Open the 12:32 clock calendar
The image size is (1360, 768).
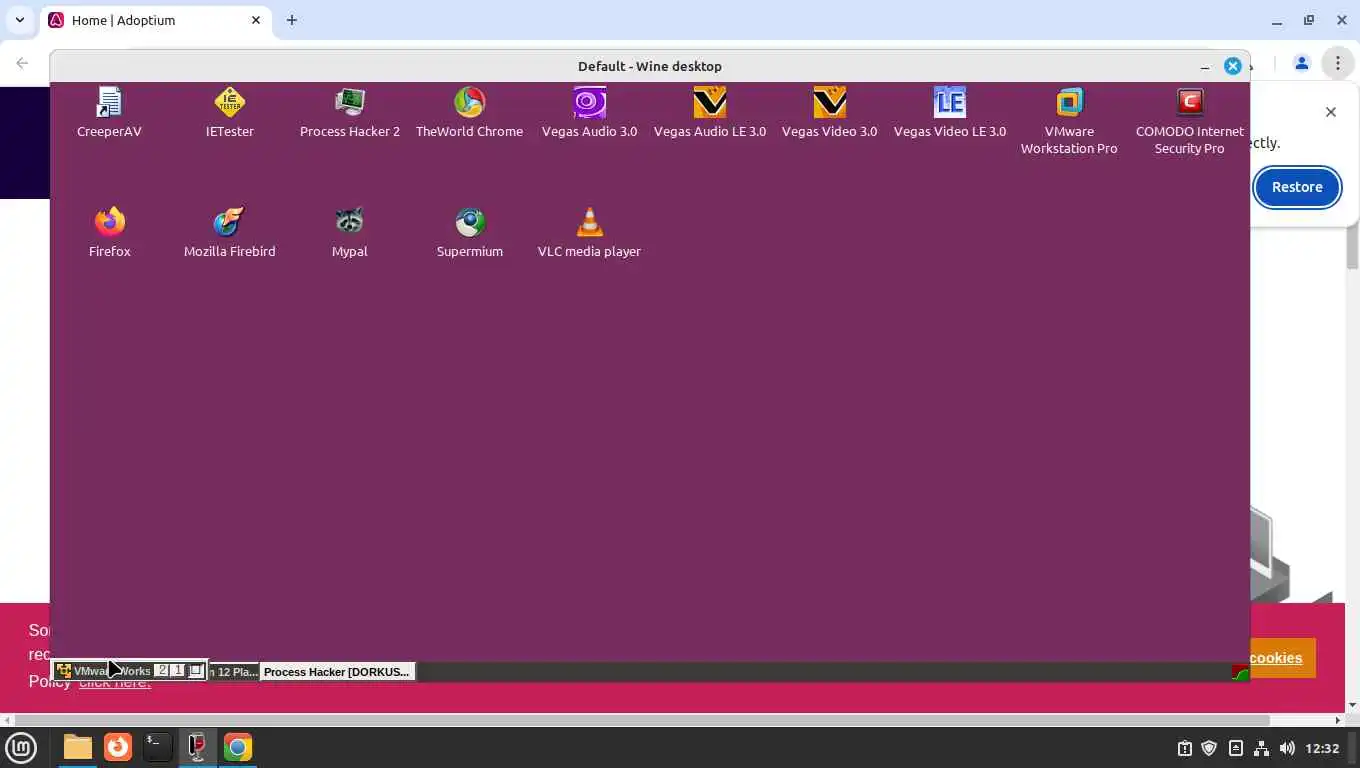pyautogui.click(x=1322, y=748)
